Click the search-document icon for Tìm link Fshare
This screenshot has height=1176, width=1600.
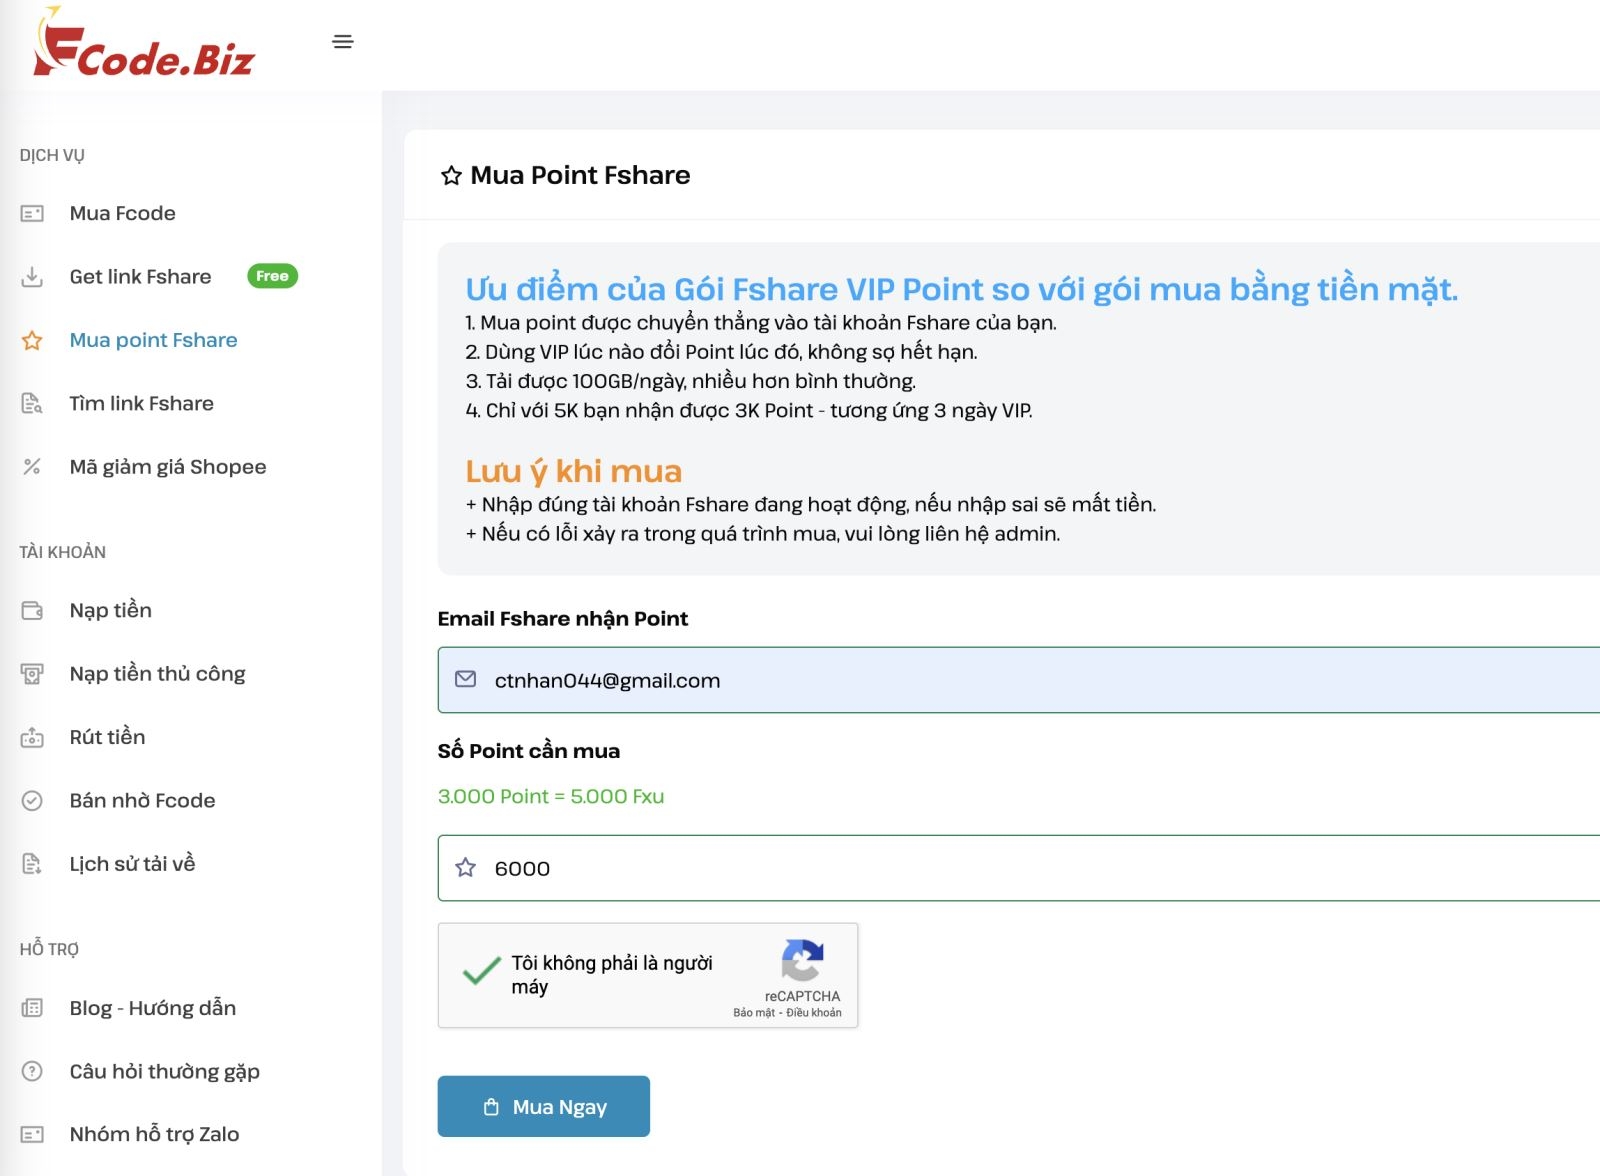tap(31, 403)
